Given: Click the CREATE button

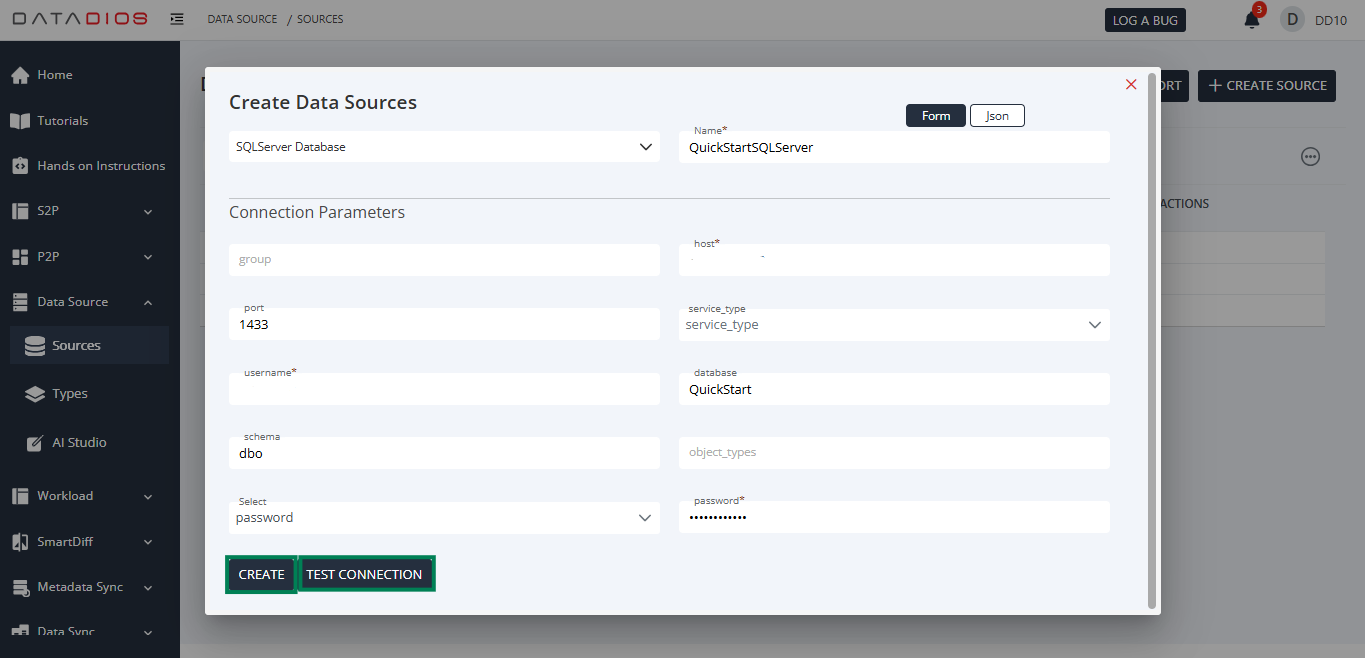Looking at the screenshot, I should click(261, 575).
